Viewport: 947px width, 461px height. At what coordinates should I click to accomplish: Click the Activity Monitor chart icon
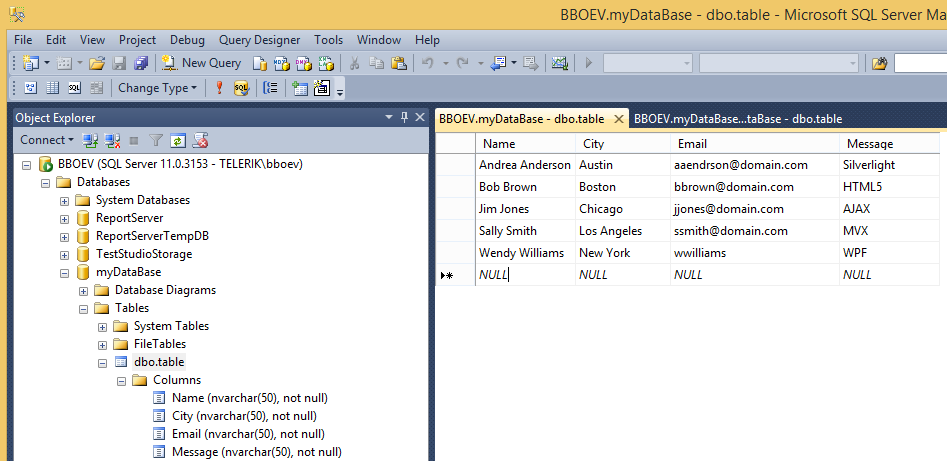coord(560,63)
